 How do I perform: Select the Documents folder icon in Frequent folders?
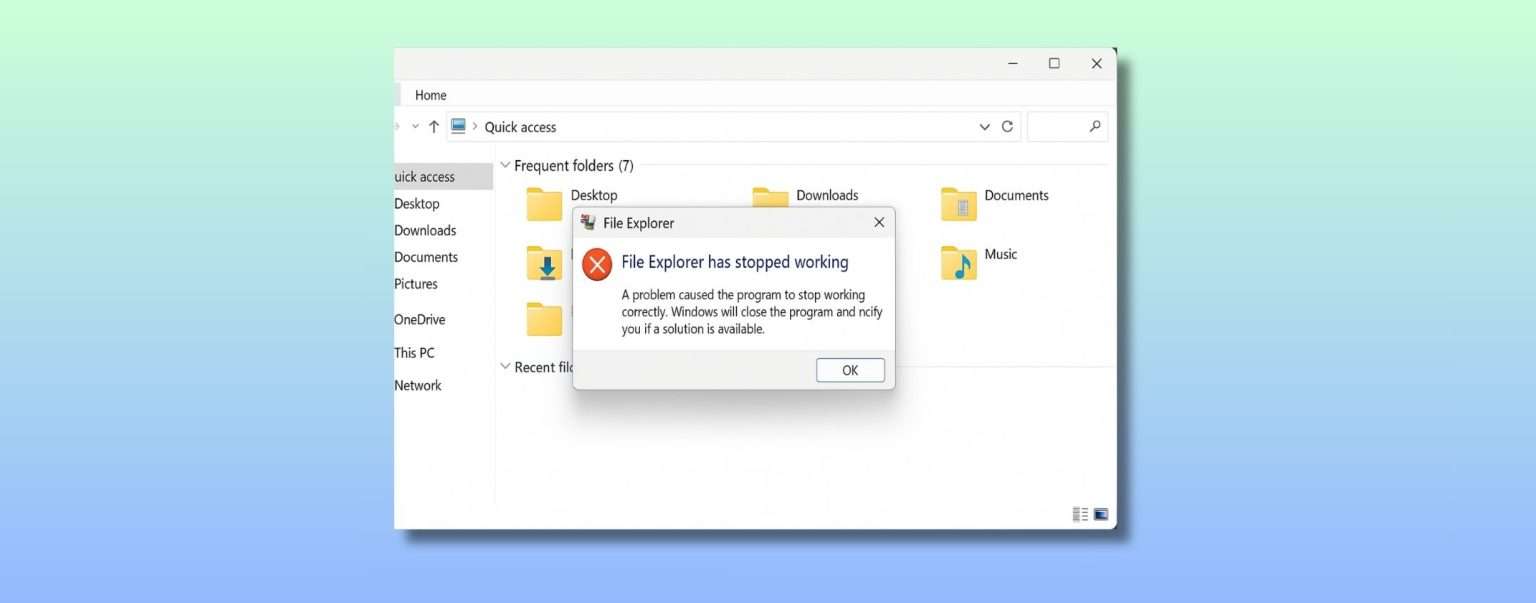959,204
